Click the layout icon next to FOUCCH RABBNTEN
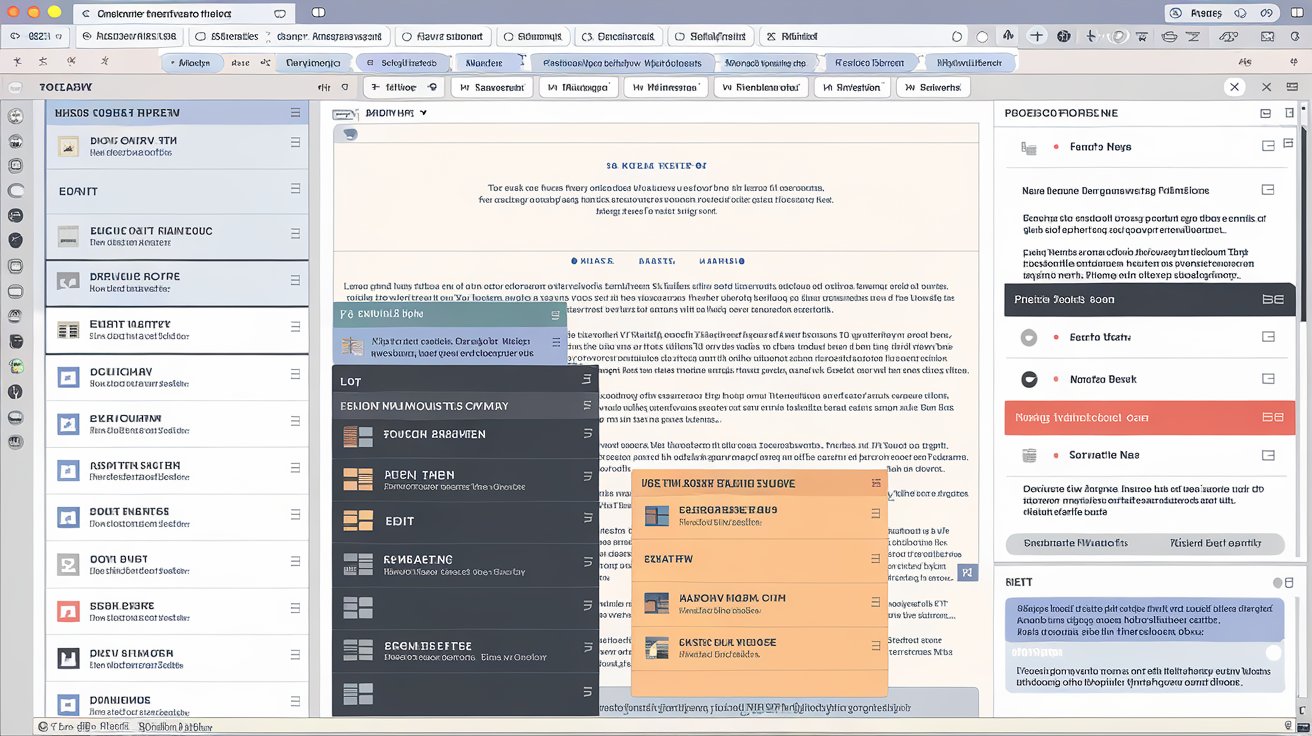This screenshot has height=736, width=1312. 357,436
